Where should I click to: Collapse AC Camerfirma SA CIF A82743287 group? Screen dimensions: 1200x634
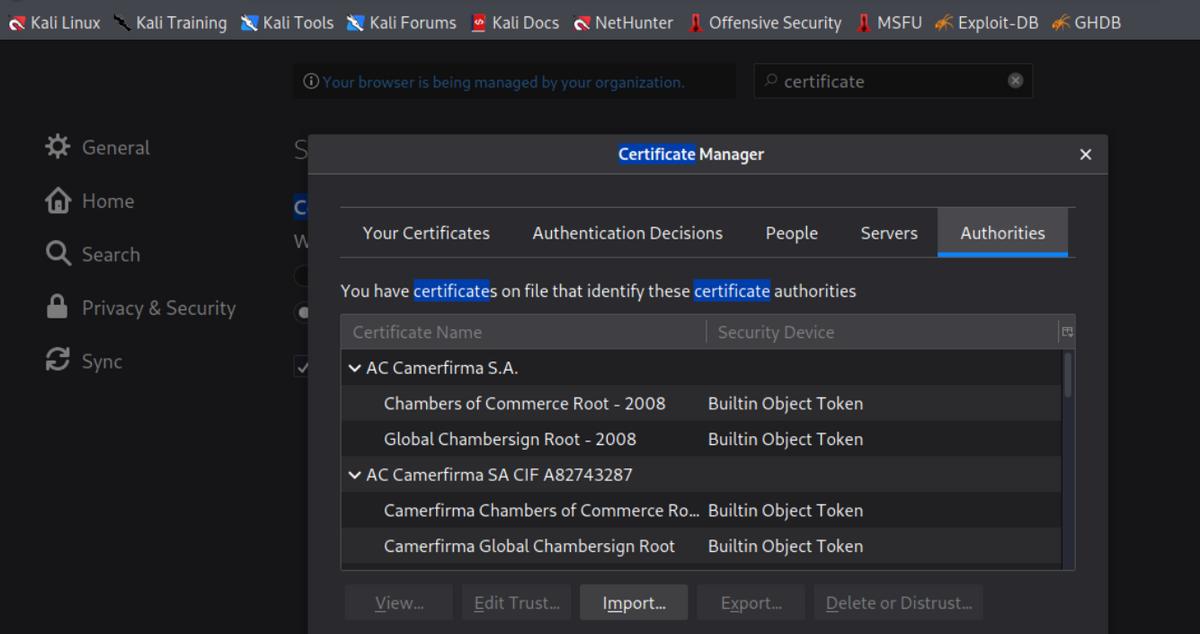click(x=354, y=475)
